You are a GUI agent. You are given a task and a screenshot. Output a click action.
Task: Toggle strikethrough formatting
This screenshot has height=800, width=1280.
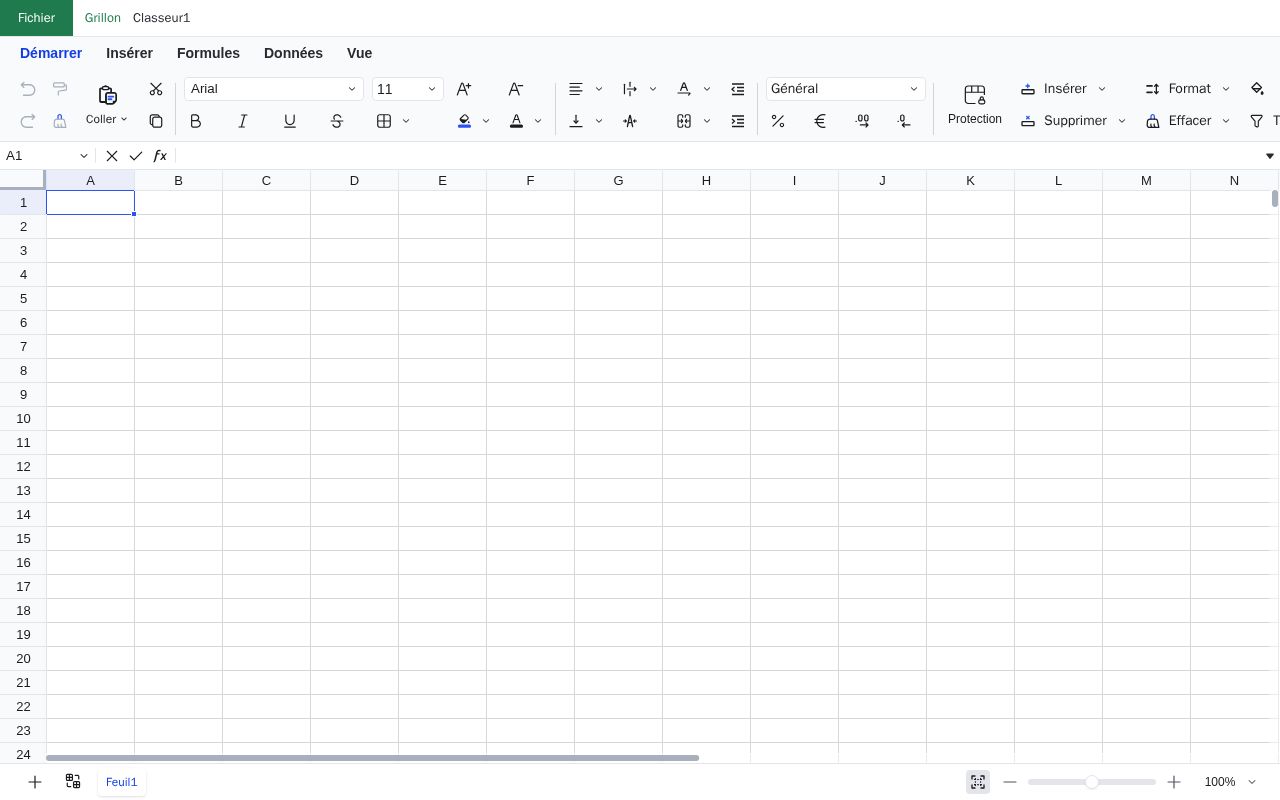[x=337, y=121]
